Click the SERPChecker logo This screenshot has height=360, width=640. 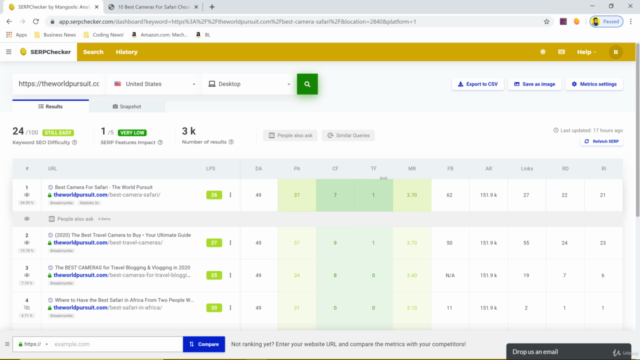(x=46, y=52)
